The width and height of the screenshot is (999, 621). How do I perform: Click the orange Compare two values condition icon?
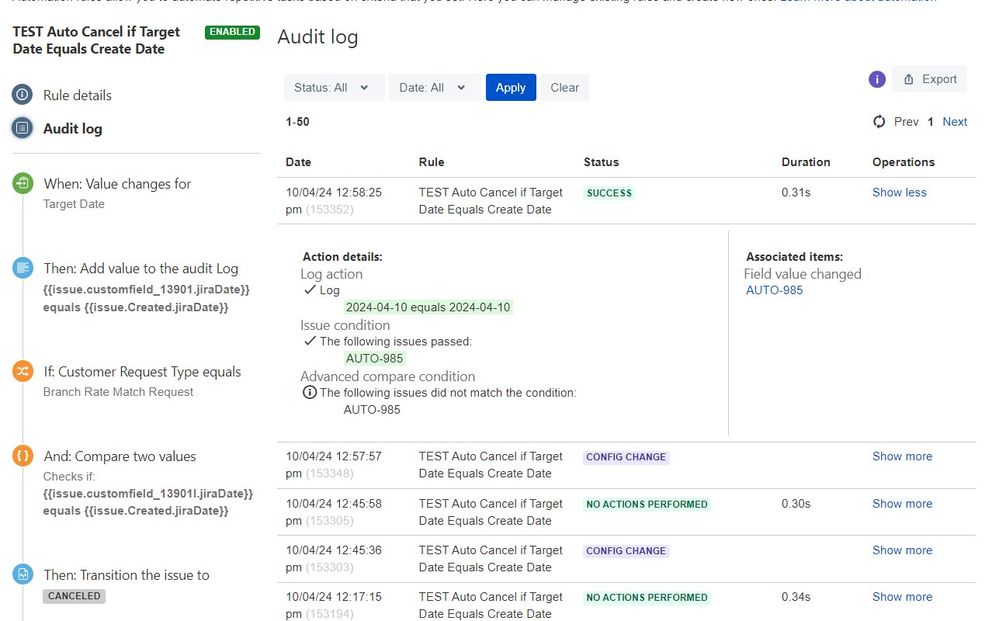pyautogui.click(x=21, y=455)
